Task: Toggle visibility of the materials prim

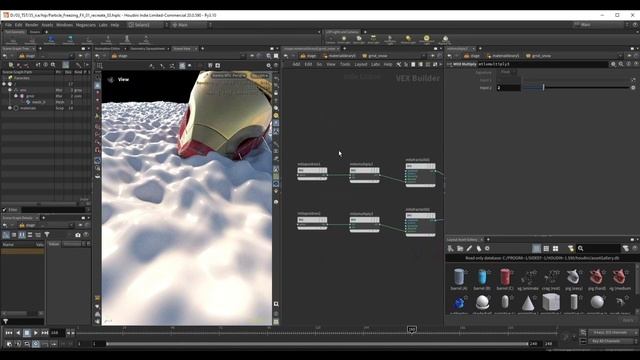Action: pyautogui.click(x=16, y=108)
